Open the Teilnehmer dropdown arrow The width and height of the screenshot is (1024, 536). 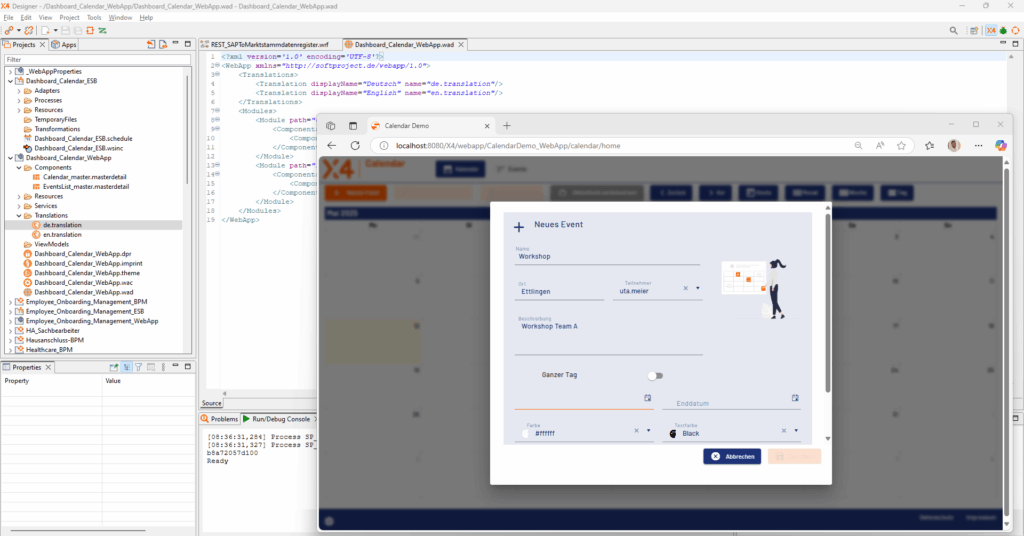point(698,288)
